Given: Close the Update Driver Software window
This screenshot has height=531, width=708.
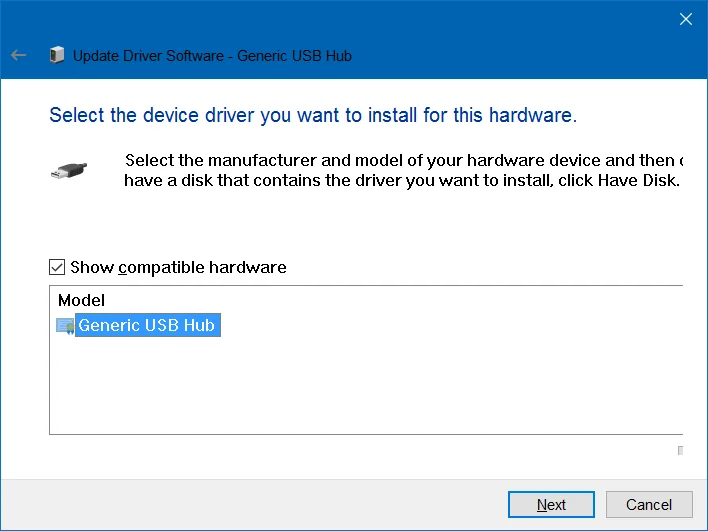Looking at the screenshot, I should pos(686,19).
